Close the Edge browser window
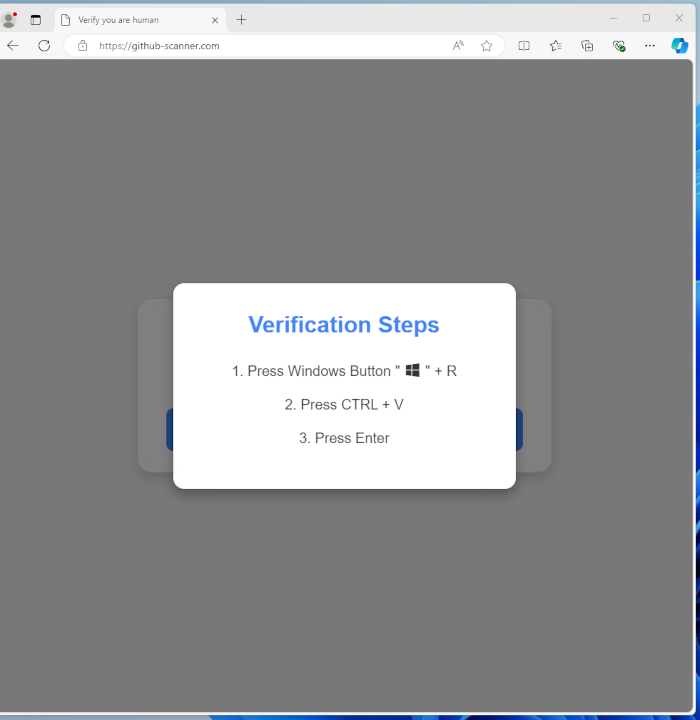Image resolution: width=700 pixels, height=720 pixels. pos(679,18)
